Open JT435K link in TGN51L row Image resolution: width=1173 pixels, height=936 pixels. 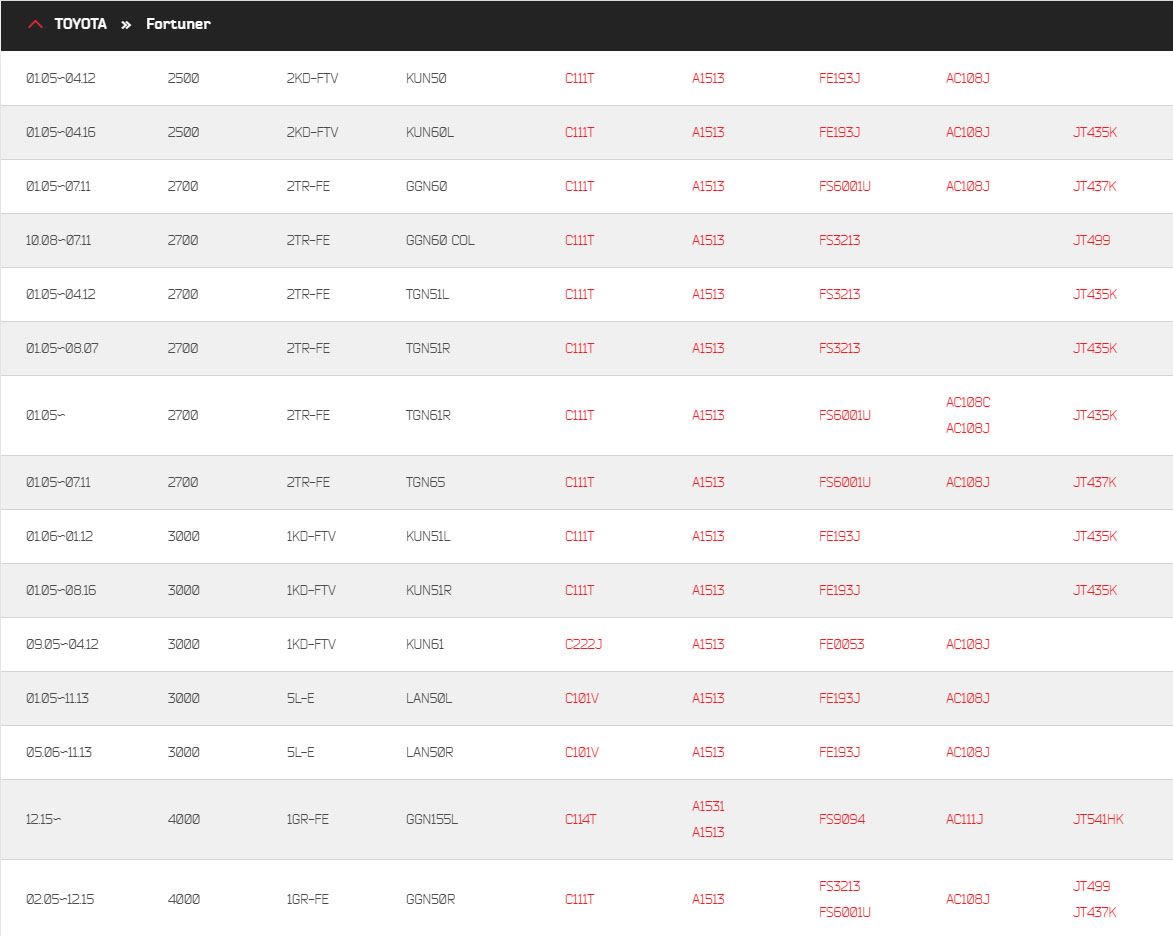click(1094, 294)
